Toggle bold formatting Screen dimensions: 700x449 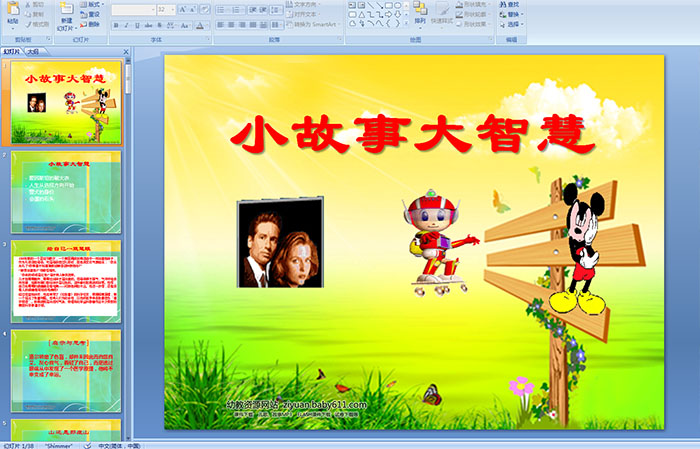(x=117, y=25)
